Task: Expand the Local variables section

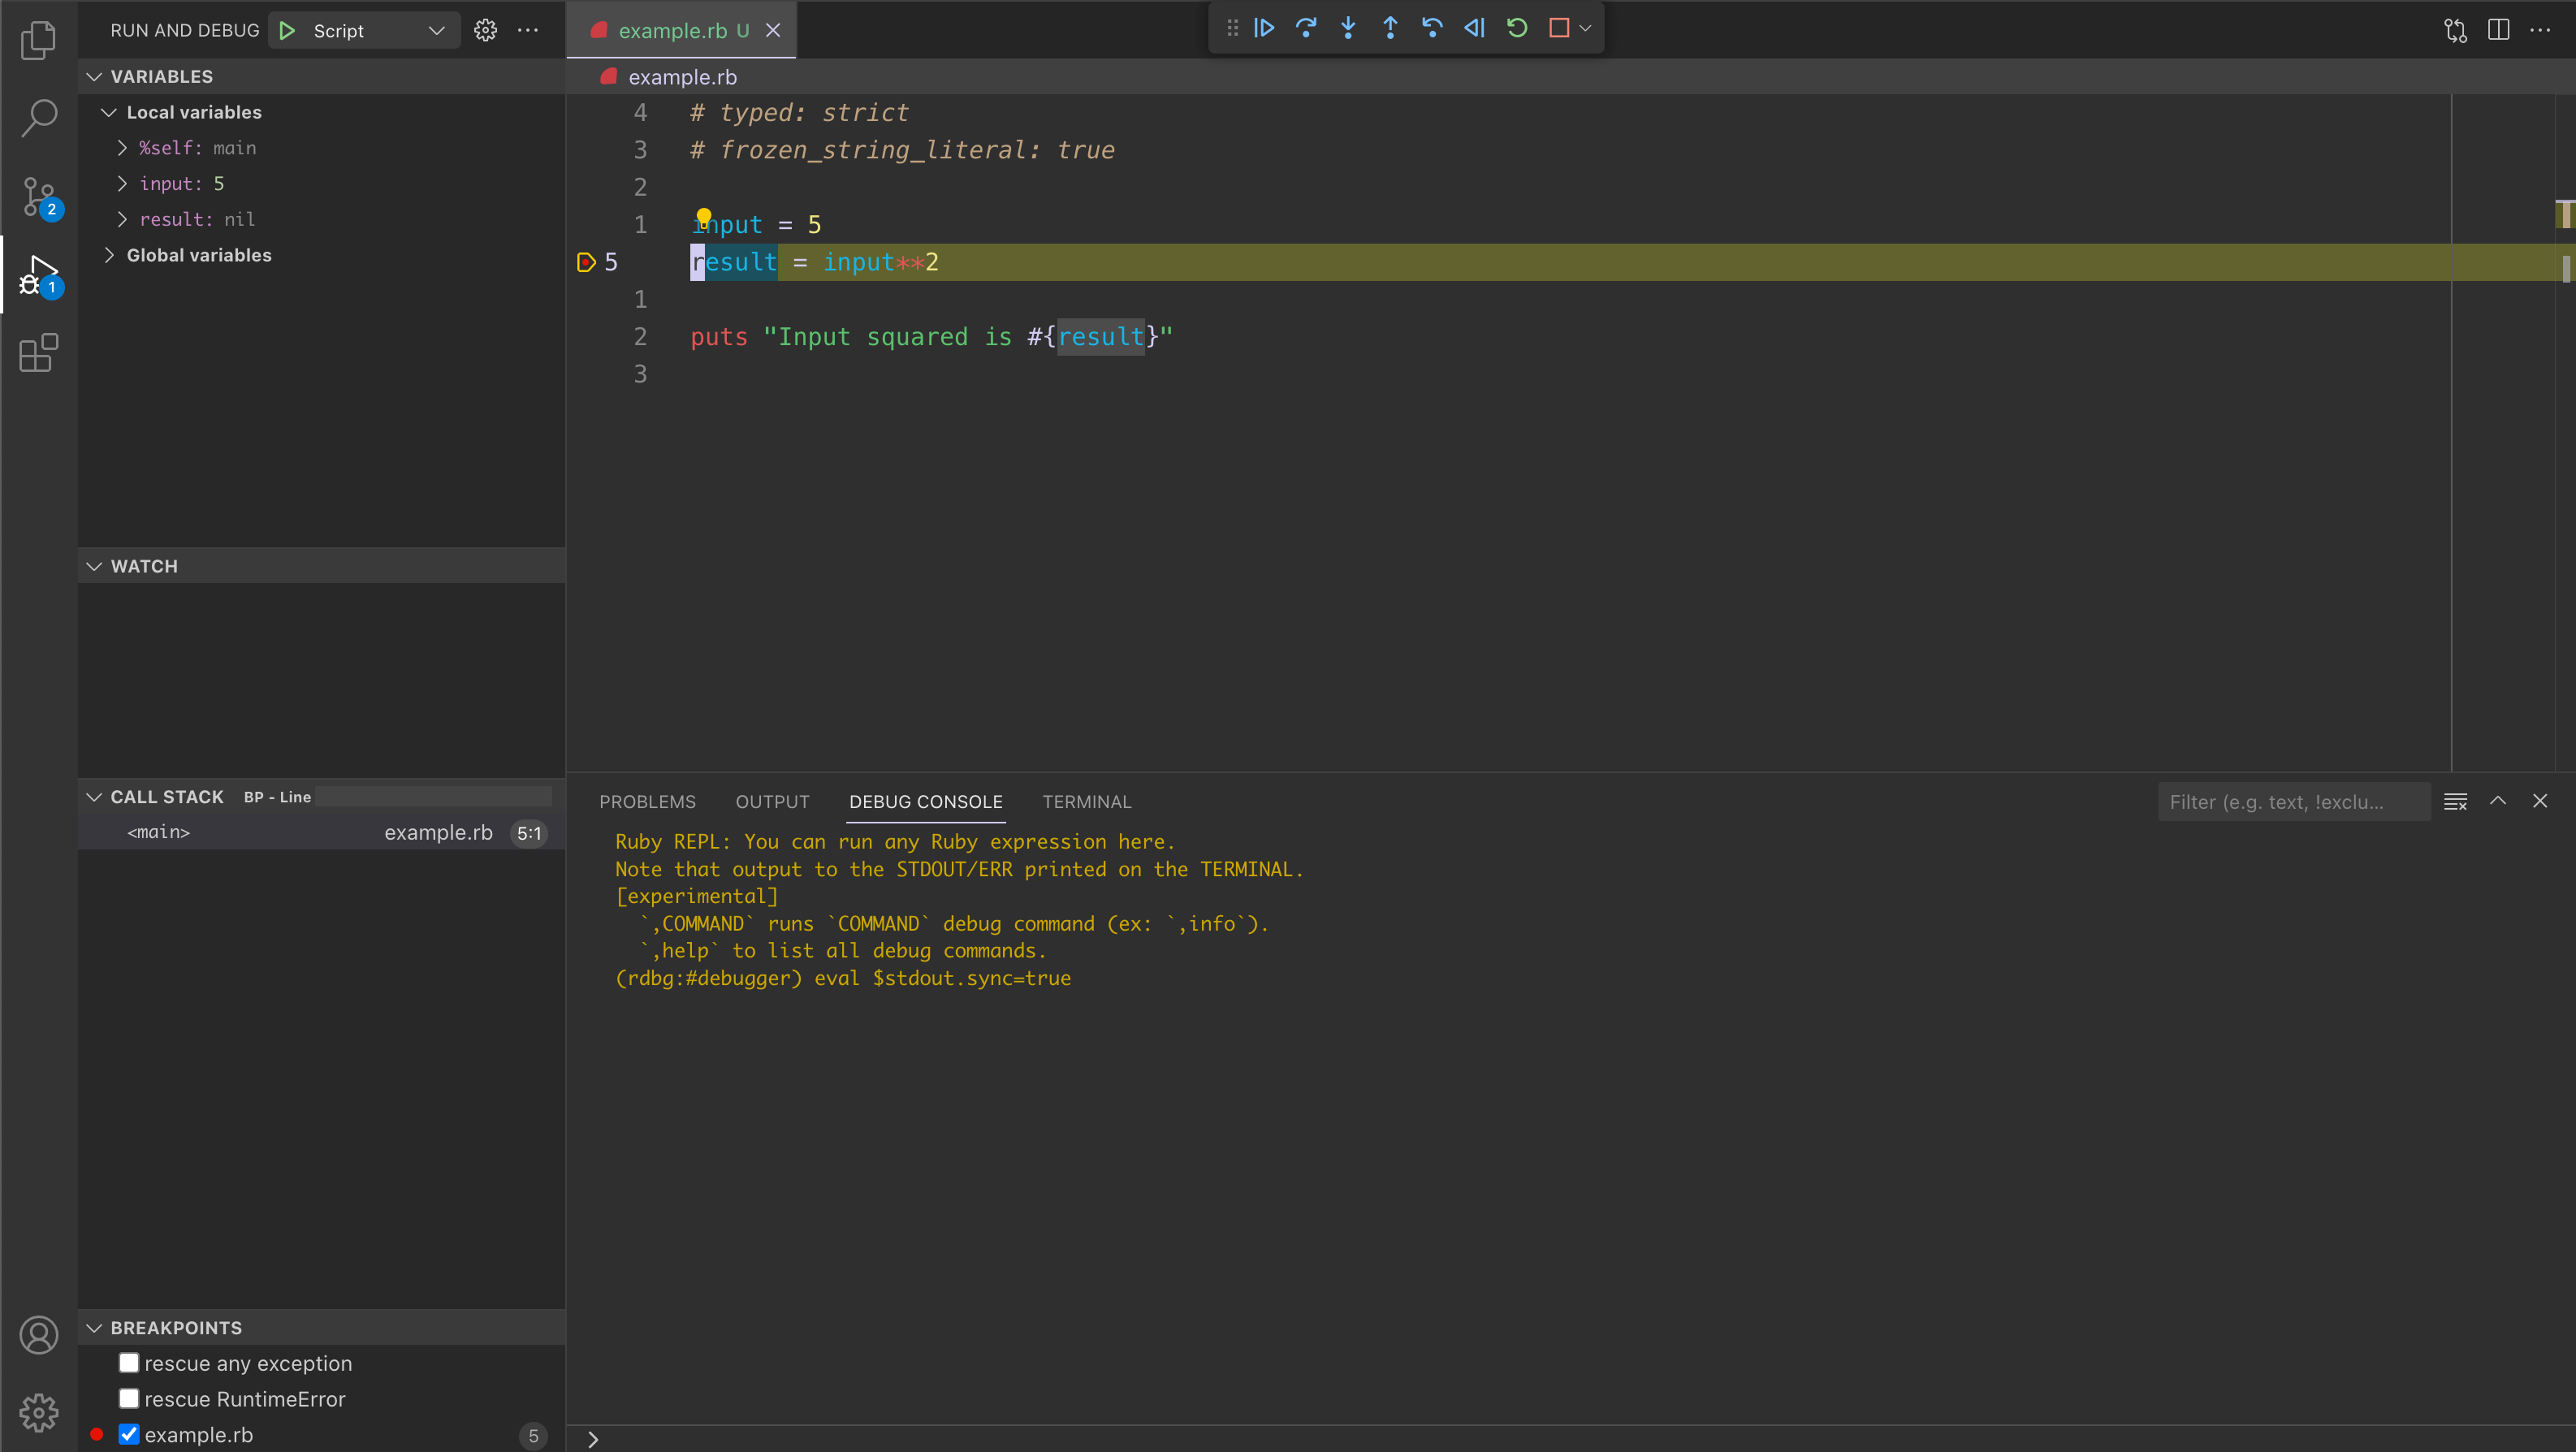Action: click(x=110, y=111)
